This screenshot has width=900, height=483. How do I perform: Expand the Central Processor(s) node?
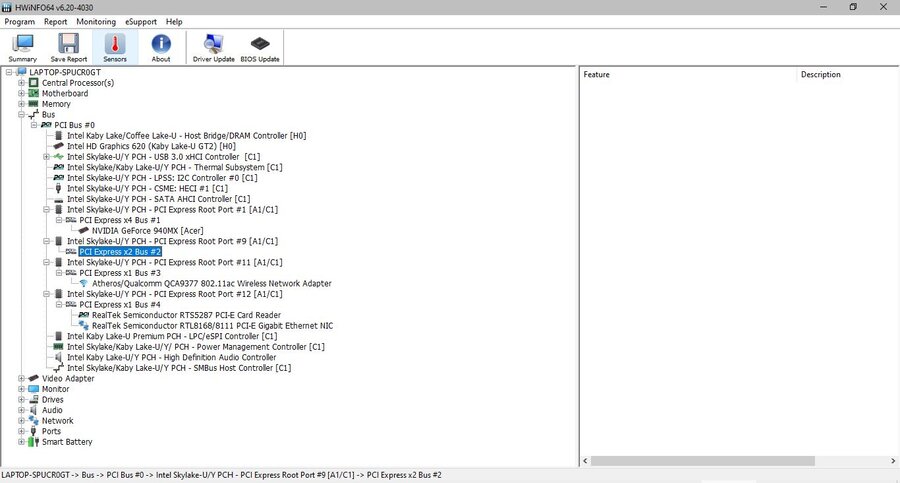[21, 83]
